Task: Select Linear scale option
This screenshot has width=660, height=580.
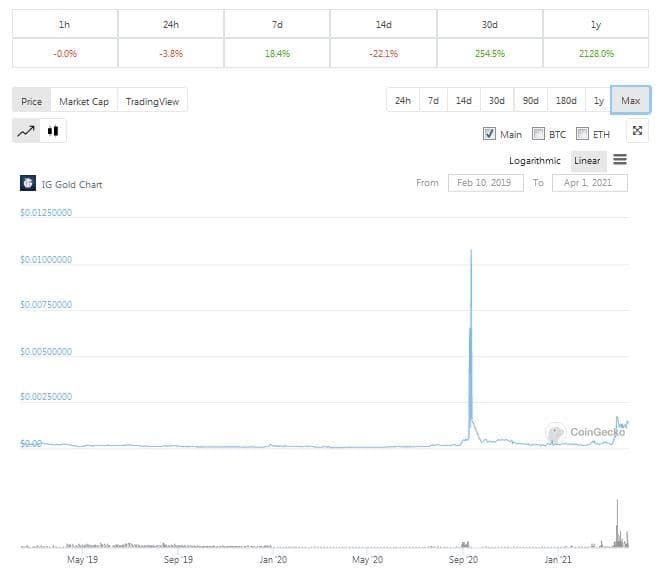Action: pos(587,161)
